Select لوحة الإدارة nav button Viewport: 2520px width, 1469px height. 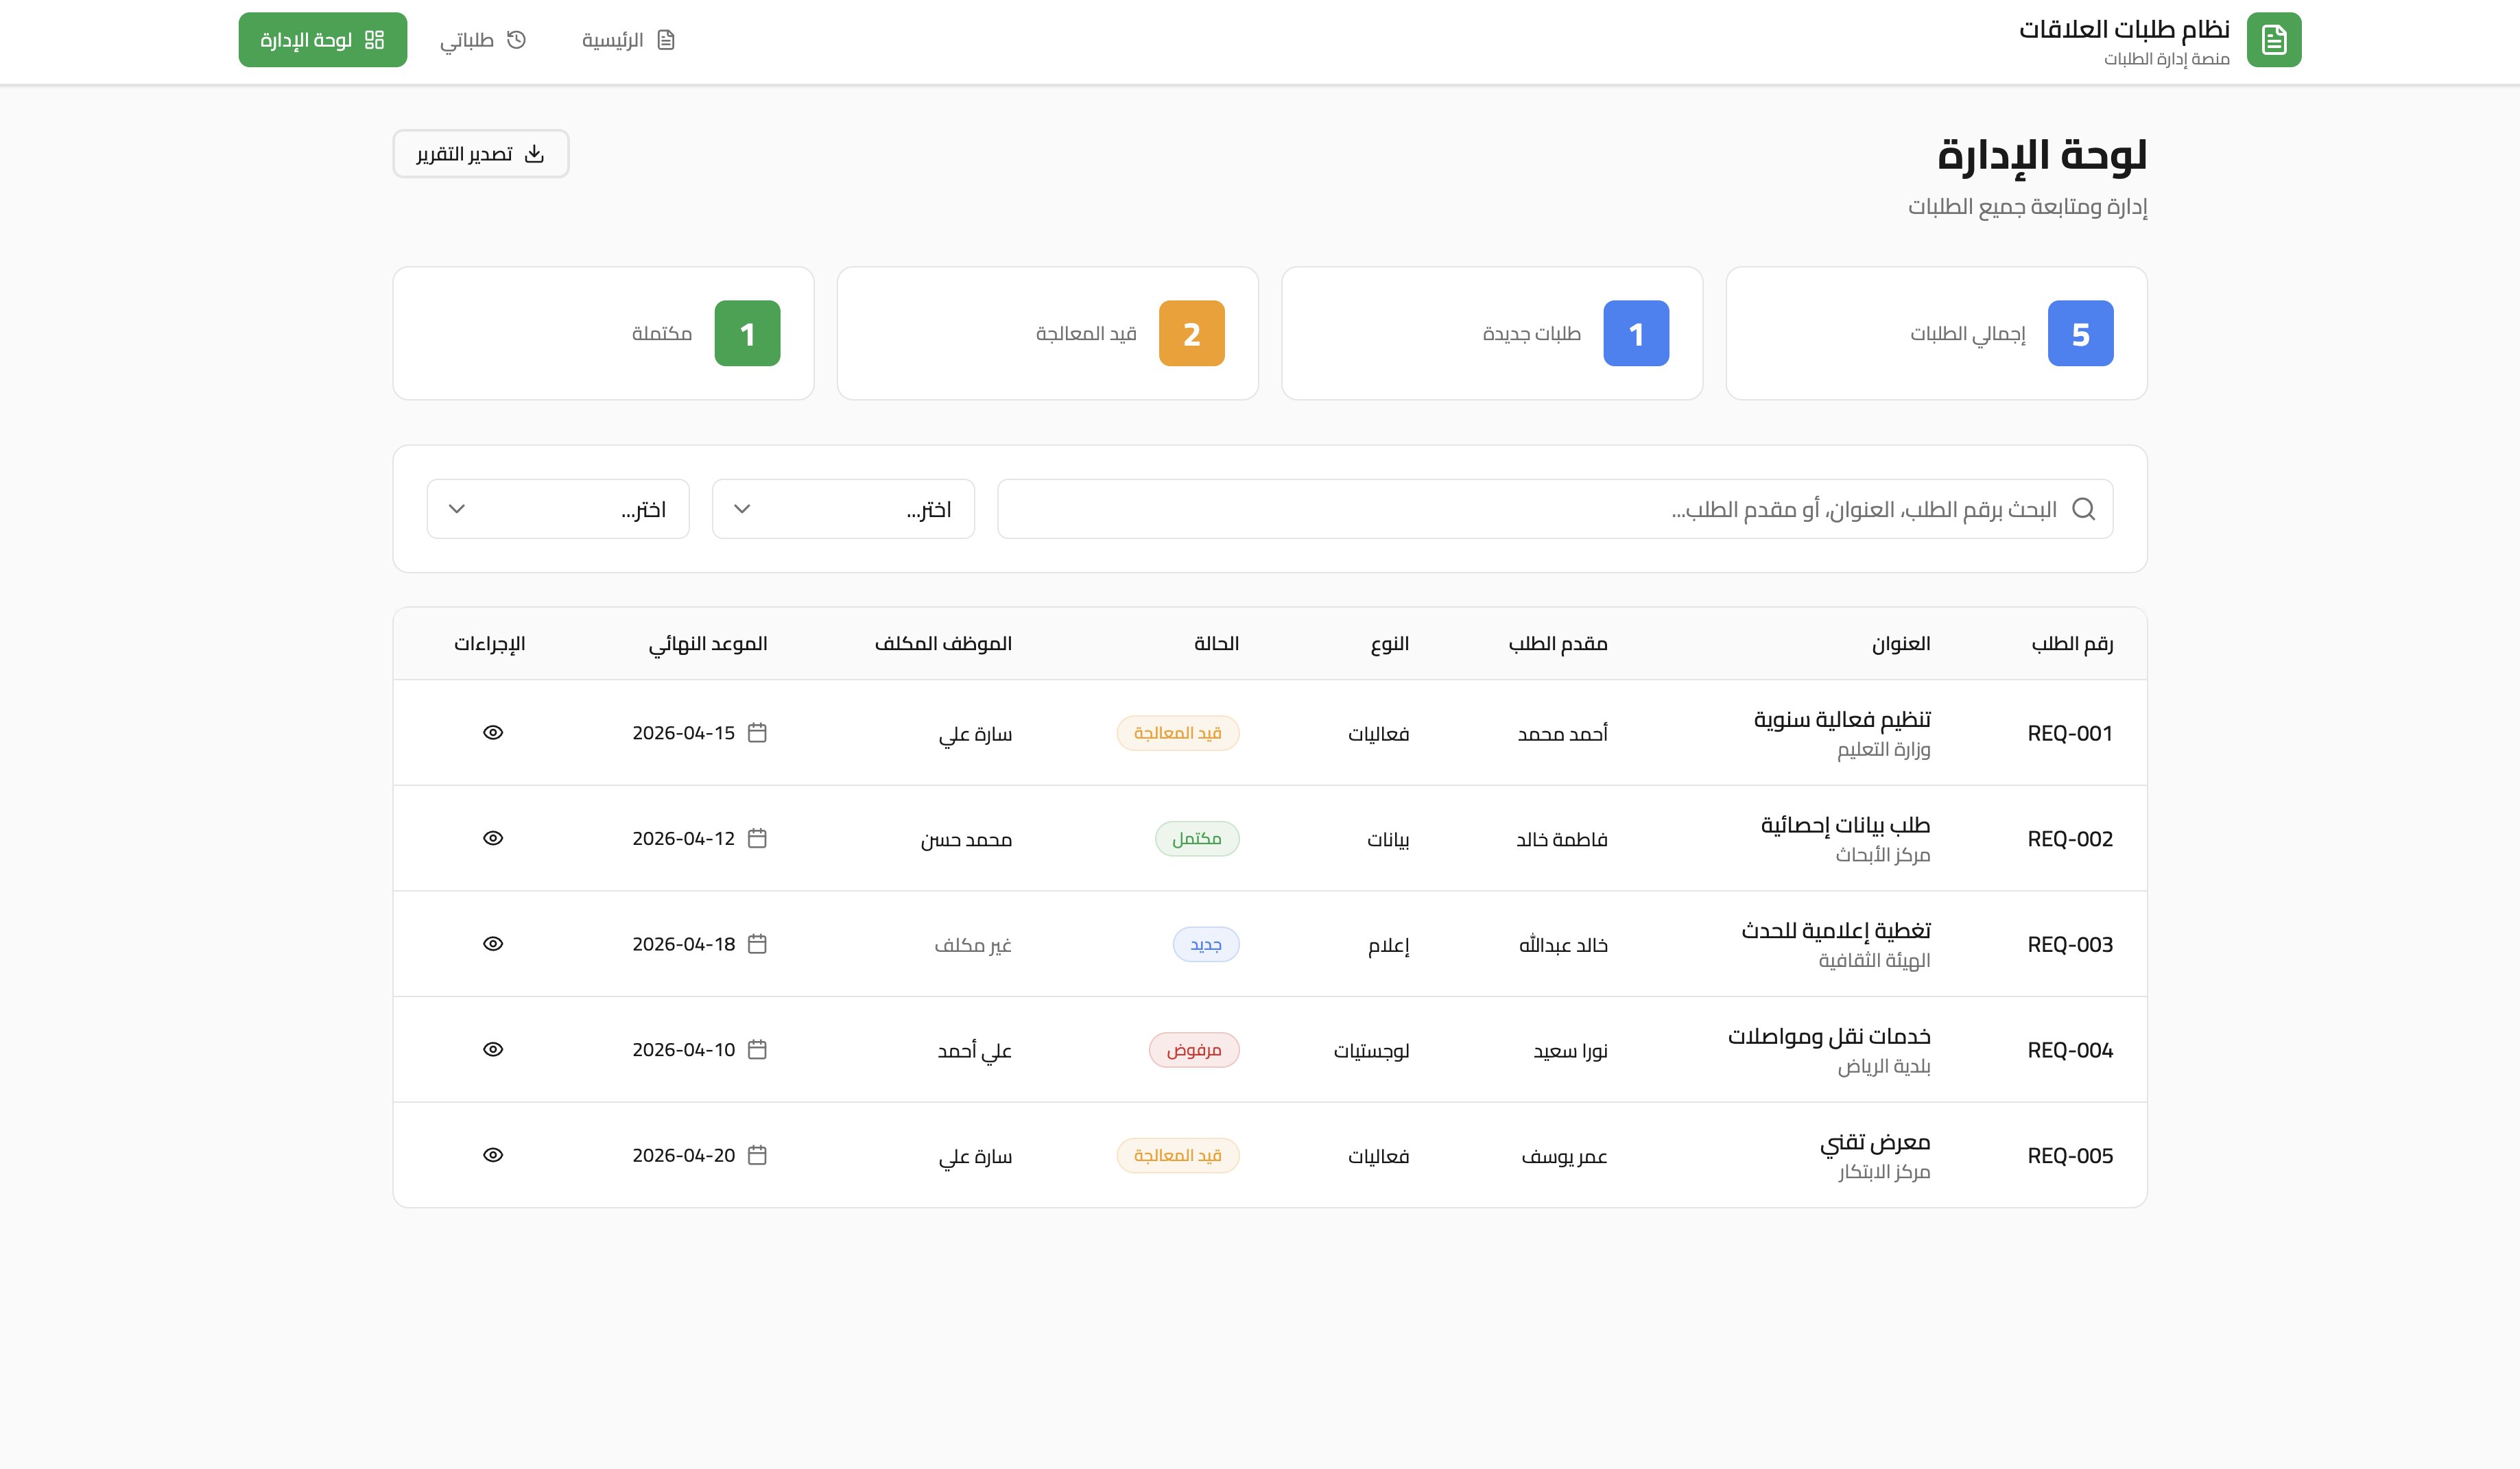pyautogui.click(x=322, y=40)
